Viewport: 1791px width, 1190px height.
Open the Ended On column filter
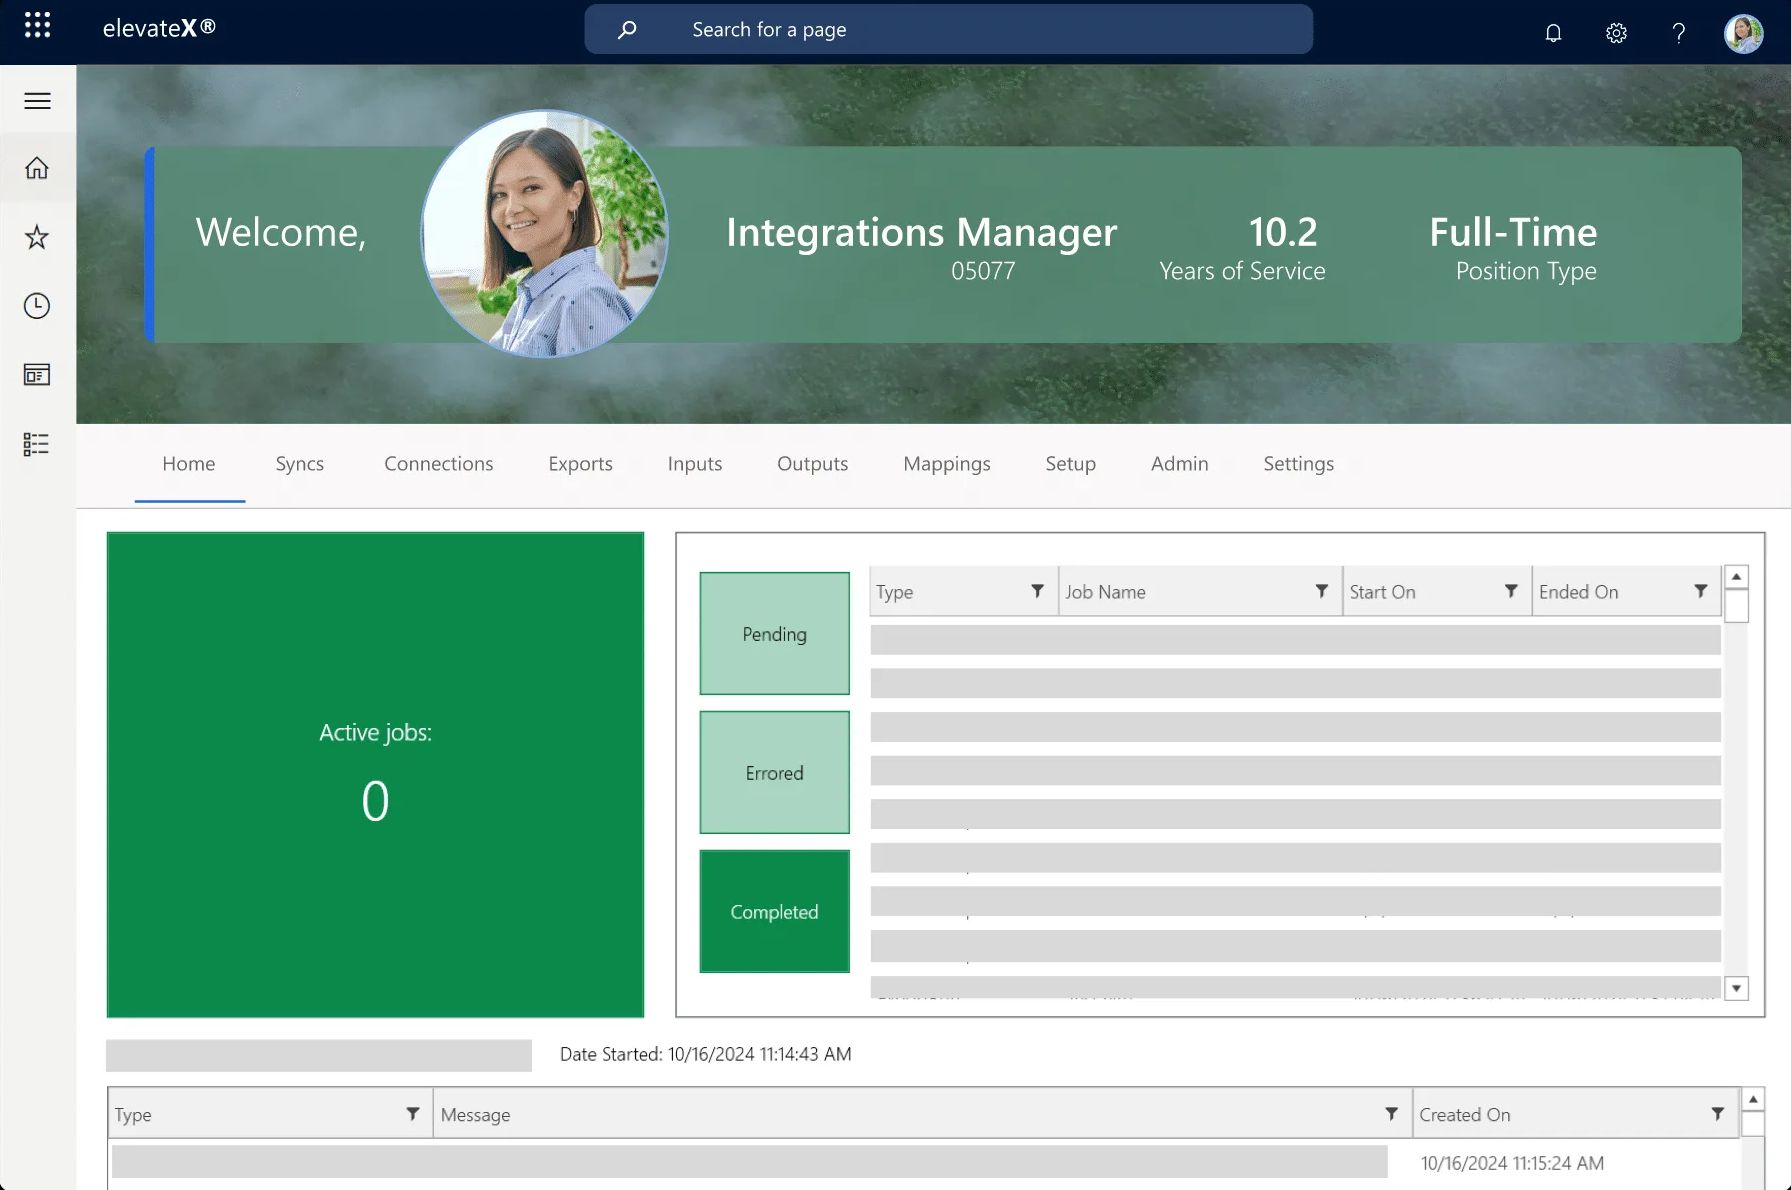(1700, 591)
